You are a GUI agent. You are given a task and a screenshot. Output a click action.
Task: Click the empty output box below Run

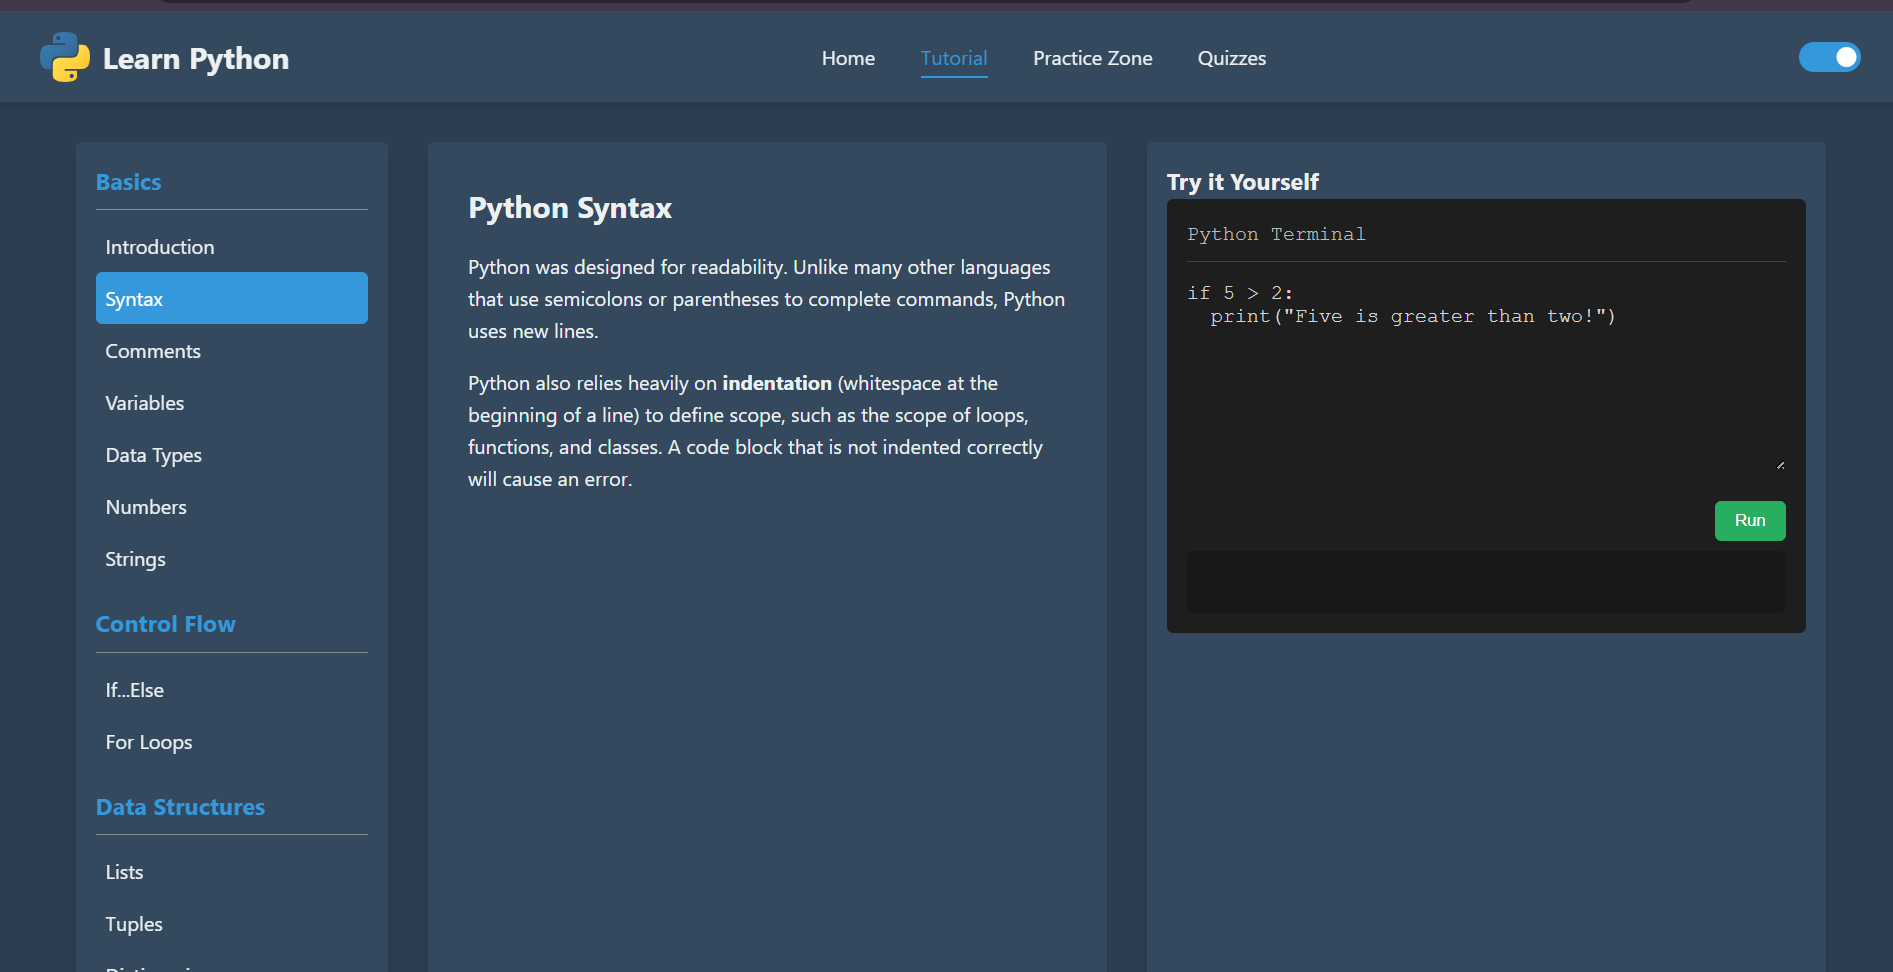1486,582
